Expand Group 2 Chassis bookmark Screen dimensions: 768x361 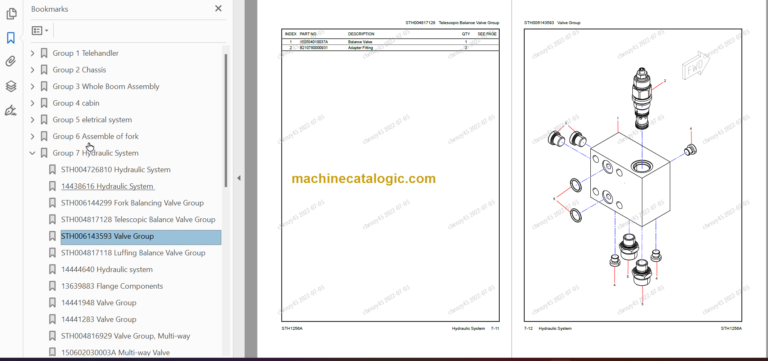pos(32,70)
